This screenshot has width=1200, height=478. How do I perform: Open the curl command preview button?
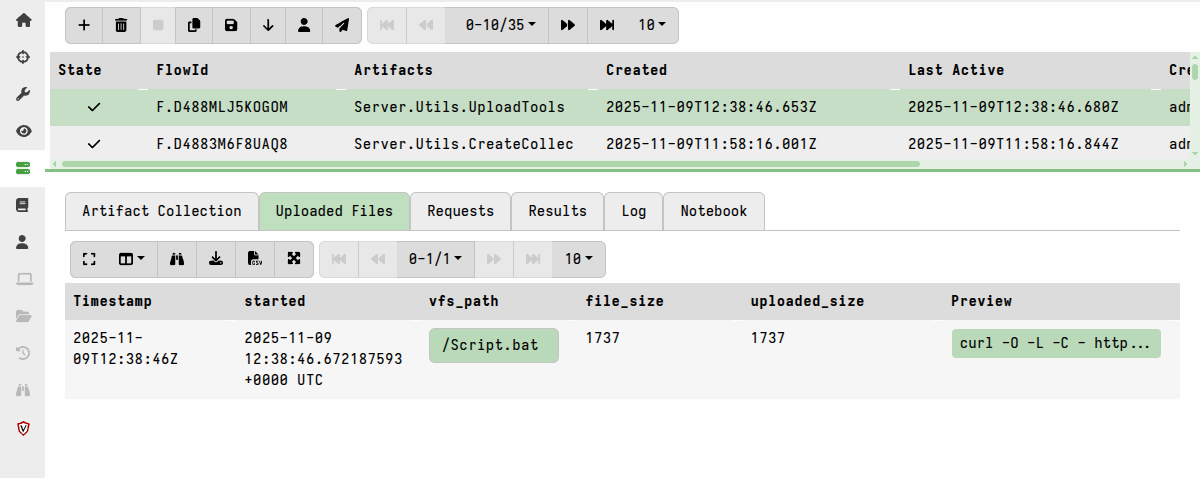pos(1055,343)
